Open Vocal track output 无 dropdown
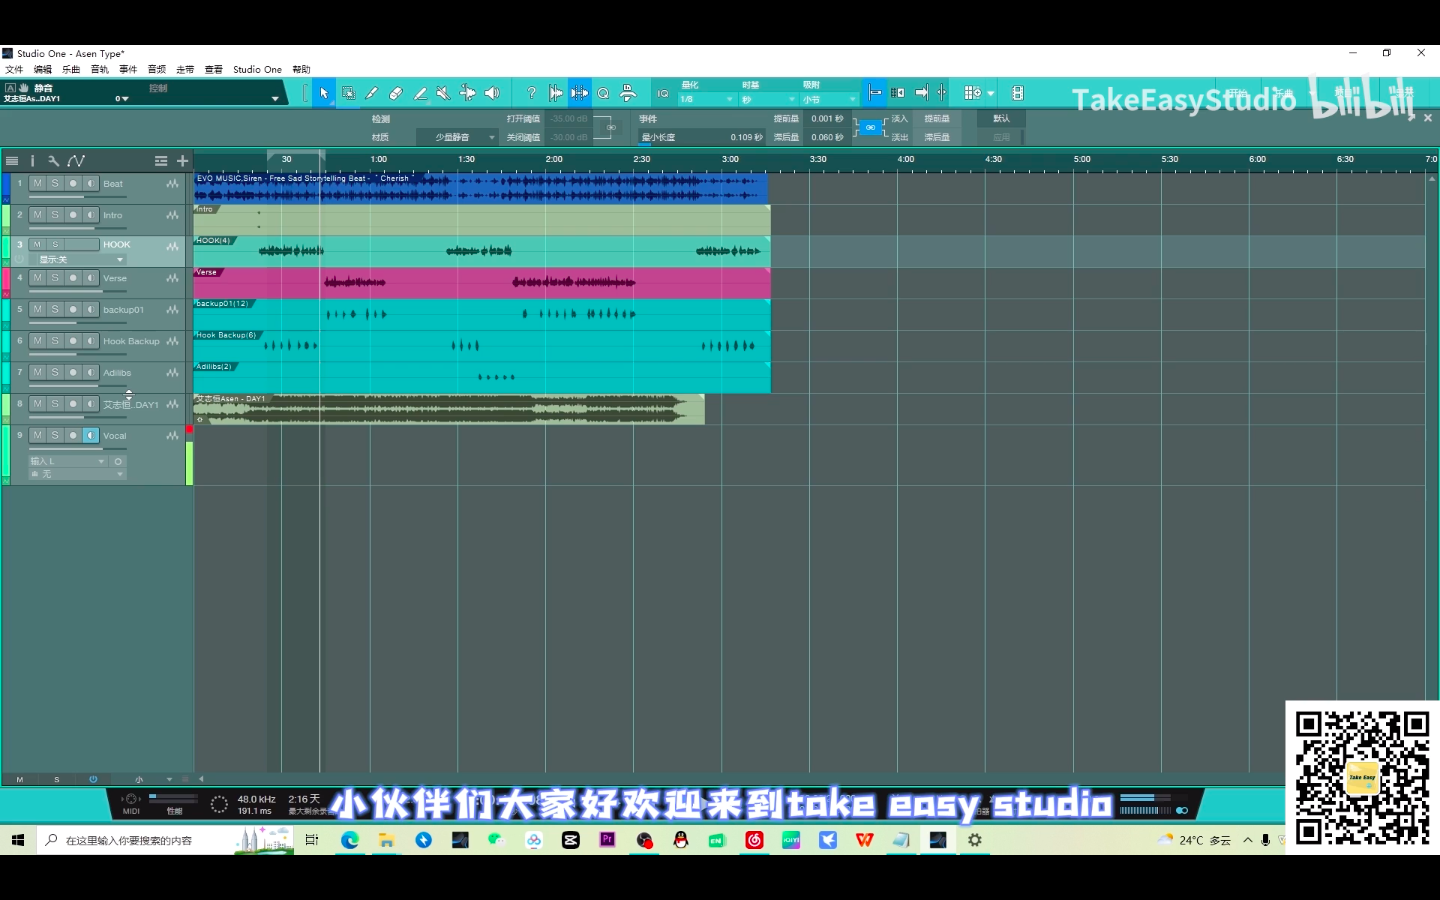 click(x=77, y=474)
